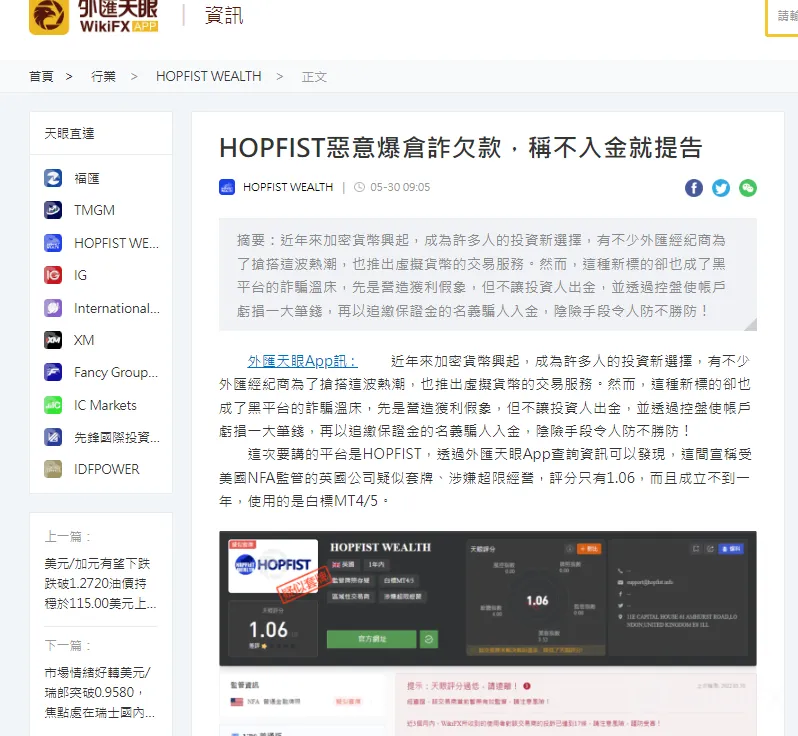The image size is (798, 736).
Task: Click timestamp 05-30 09:05
Action: (400, 187)
